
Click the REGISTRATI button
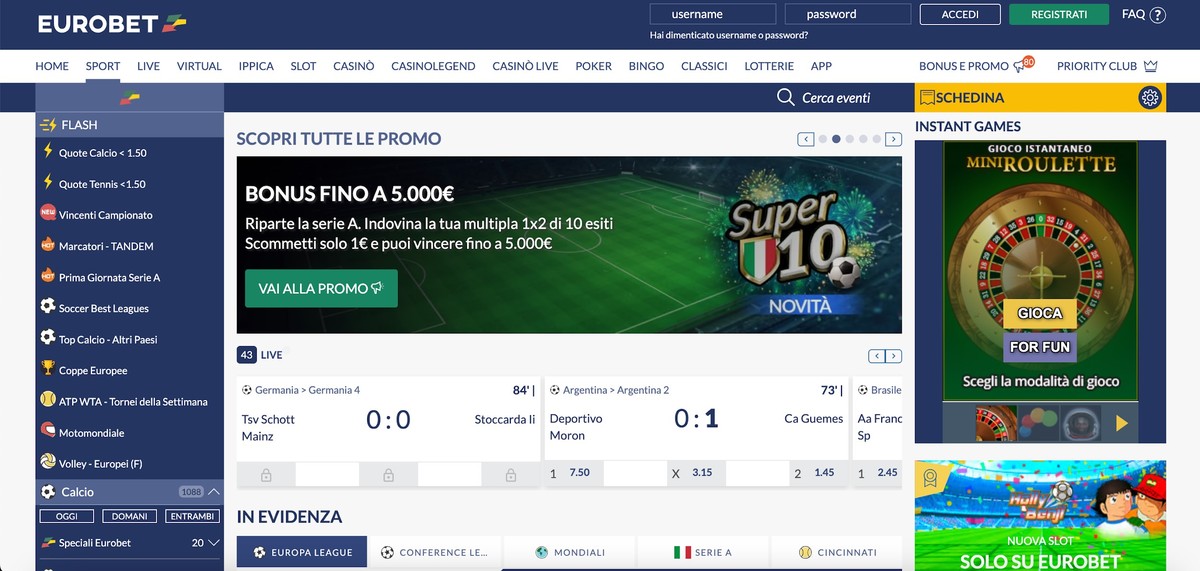(1059, 15)
